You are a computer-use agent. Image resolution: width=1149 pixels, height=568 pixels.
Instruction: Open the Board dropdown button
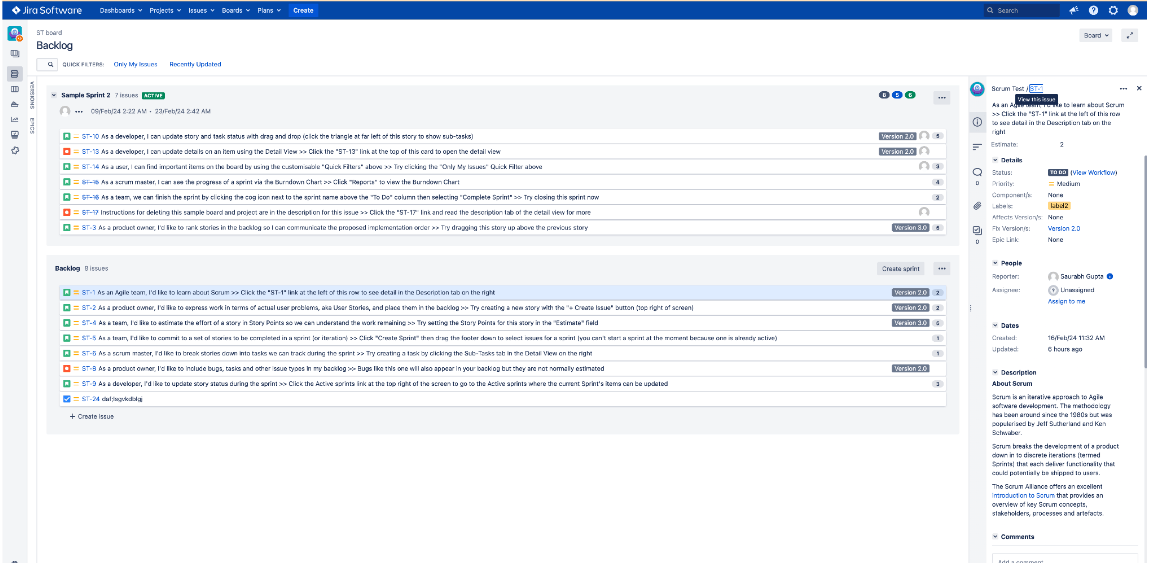click(x=1096, y=35)
